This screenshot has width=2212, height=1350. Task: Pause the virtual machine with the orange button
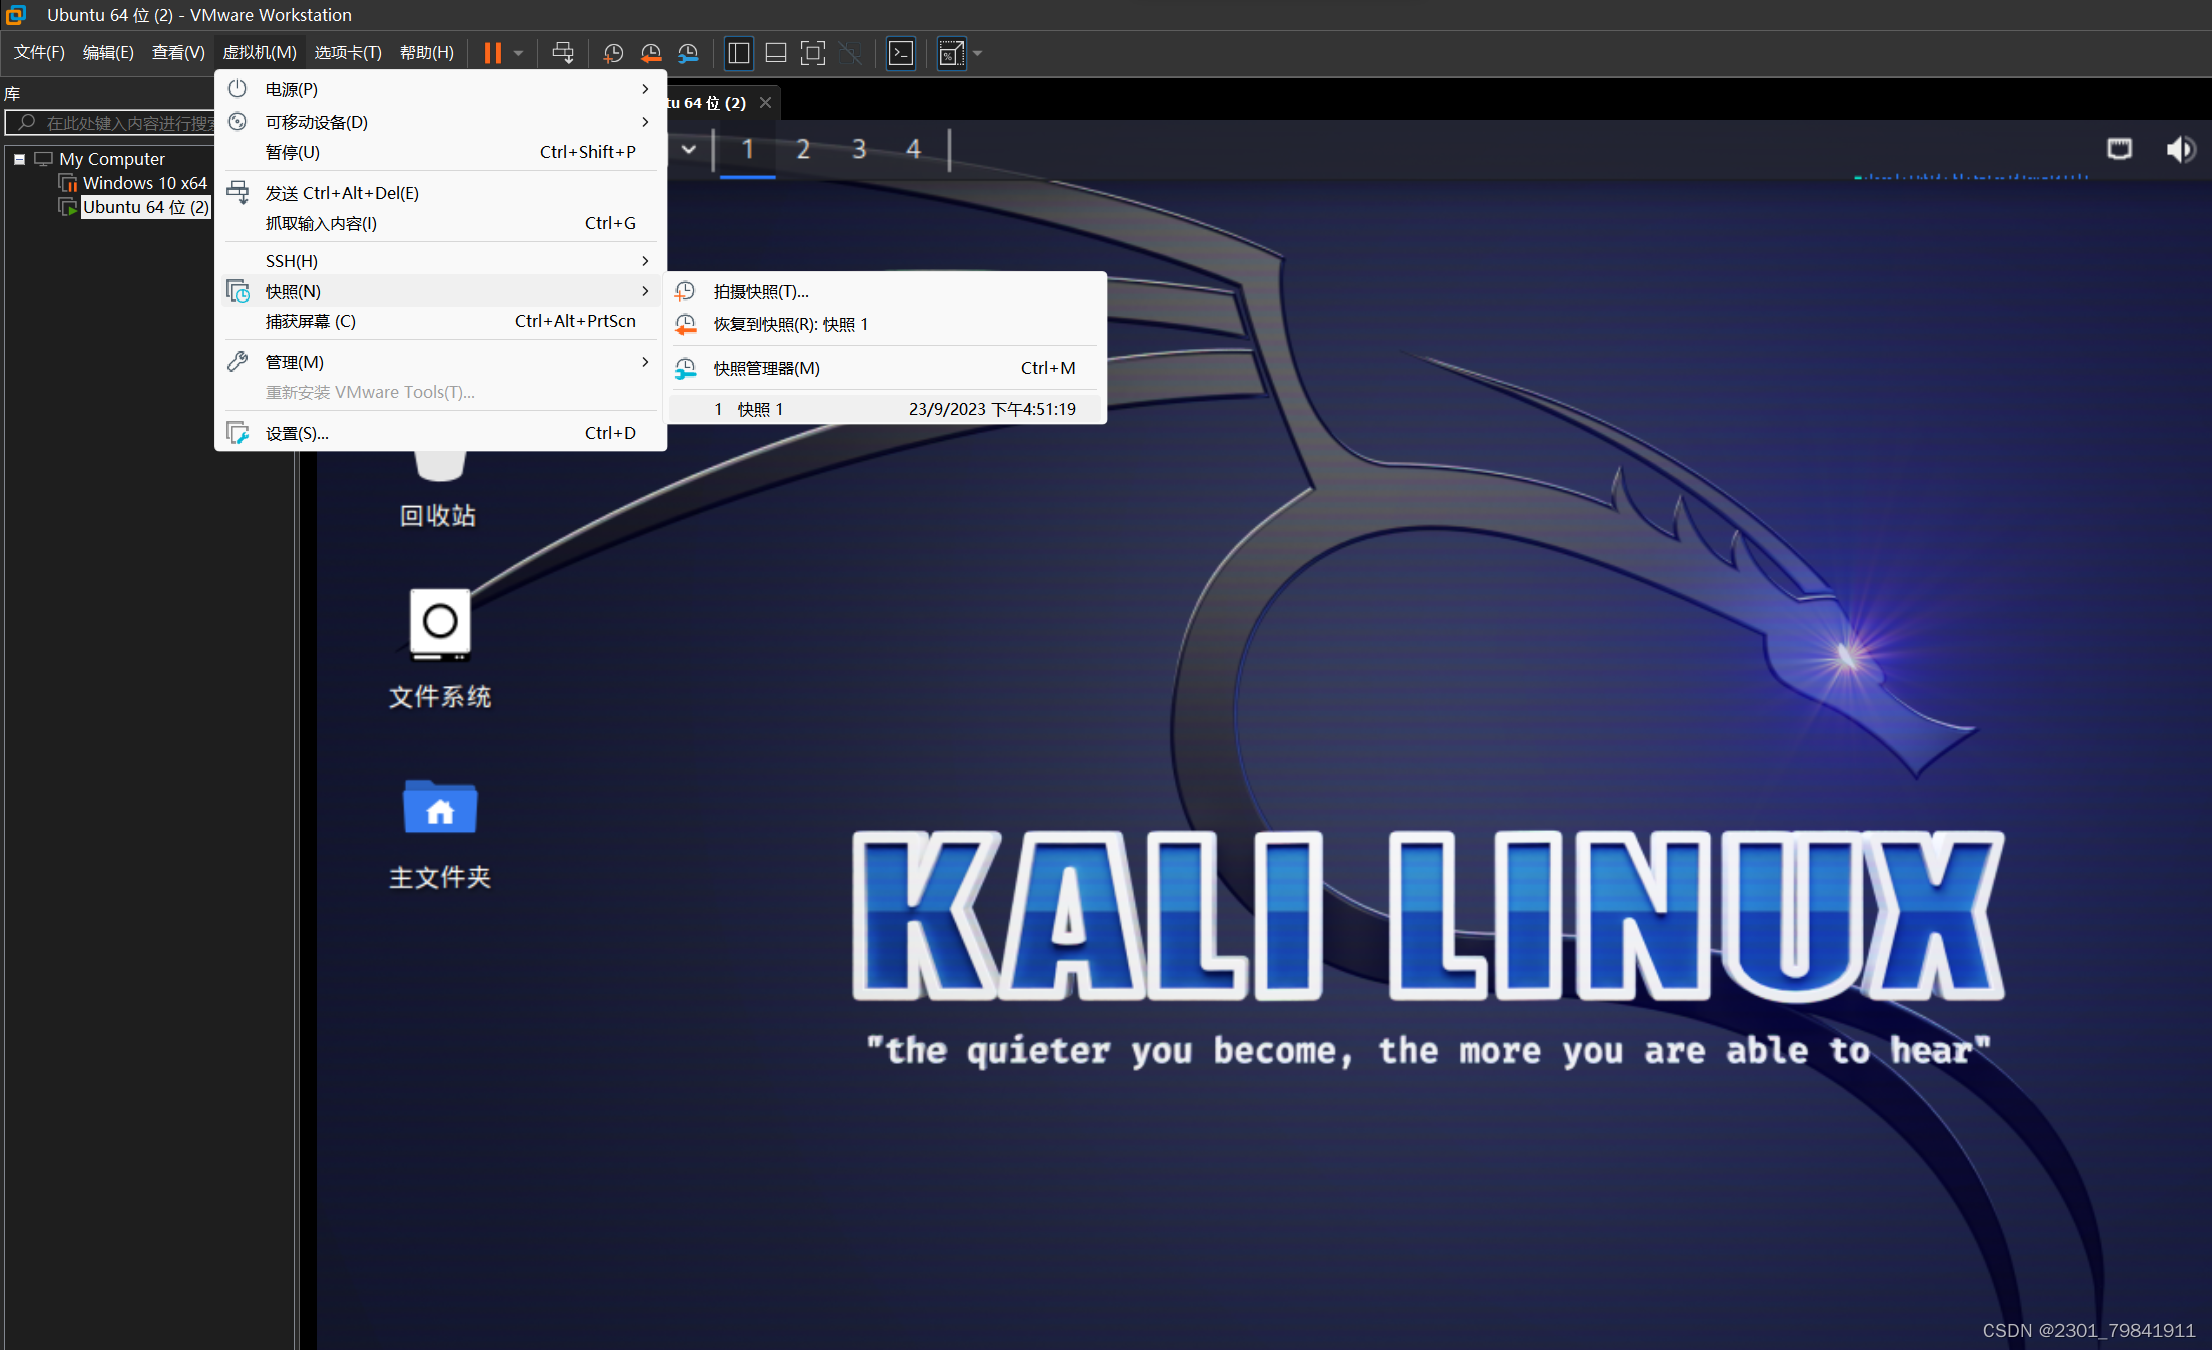[492, 53]
